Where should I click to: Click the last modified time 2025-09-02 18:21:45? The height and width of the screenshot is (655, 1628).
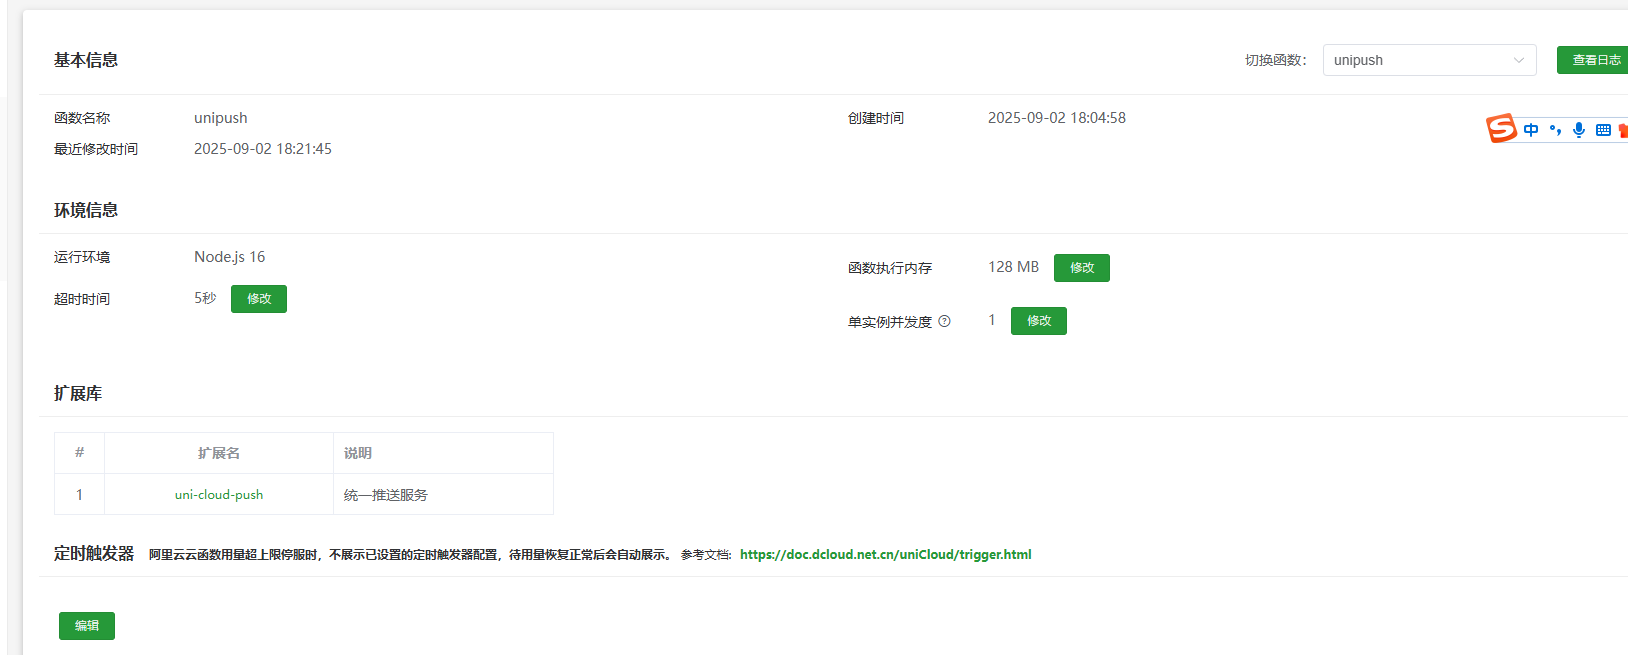point(263,149)
